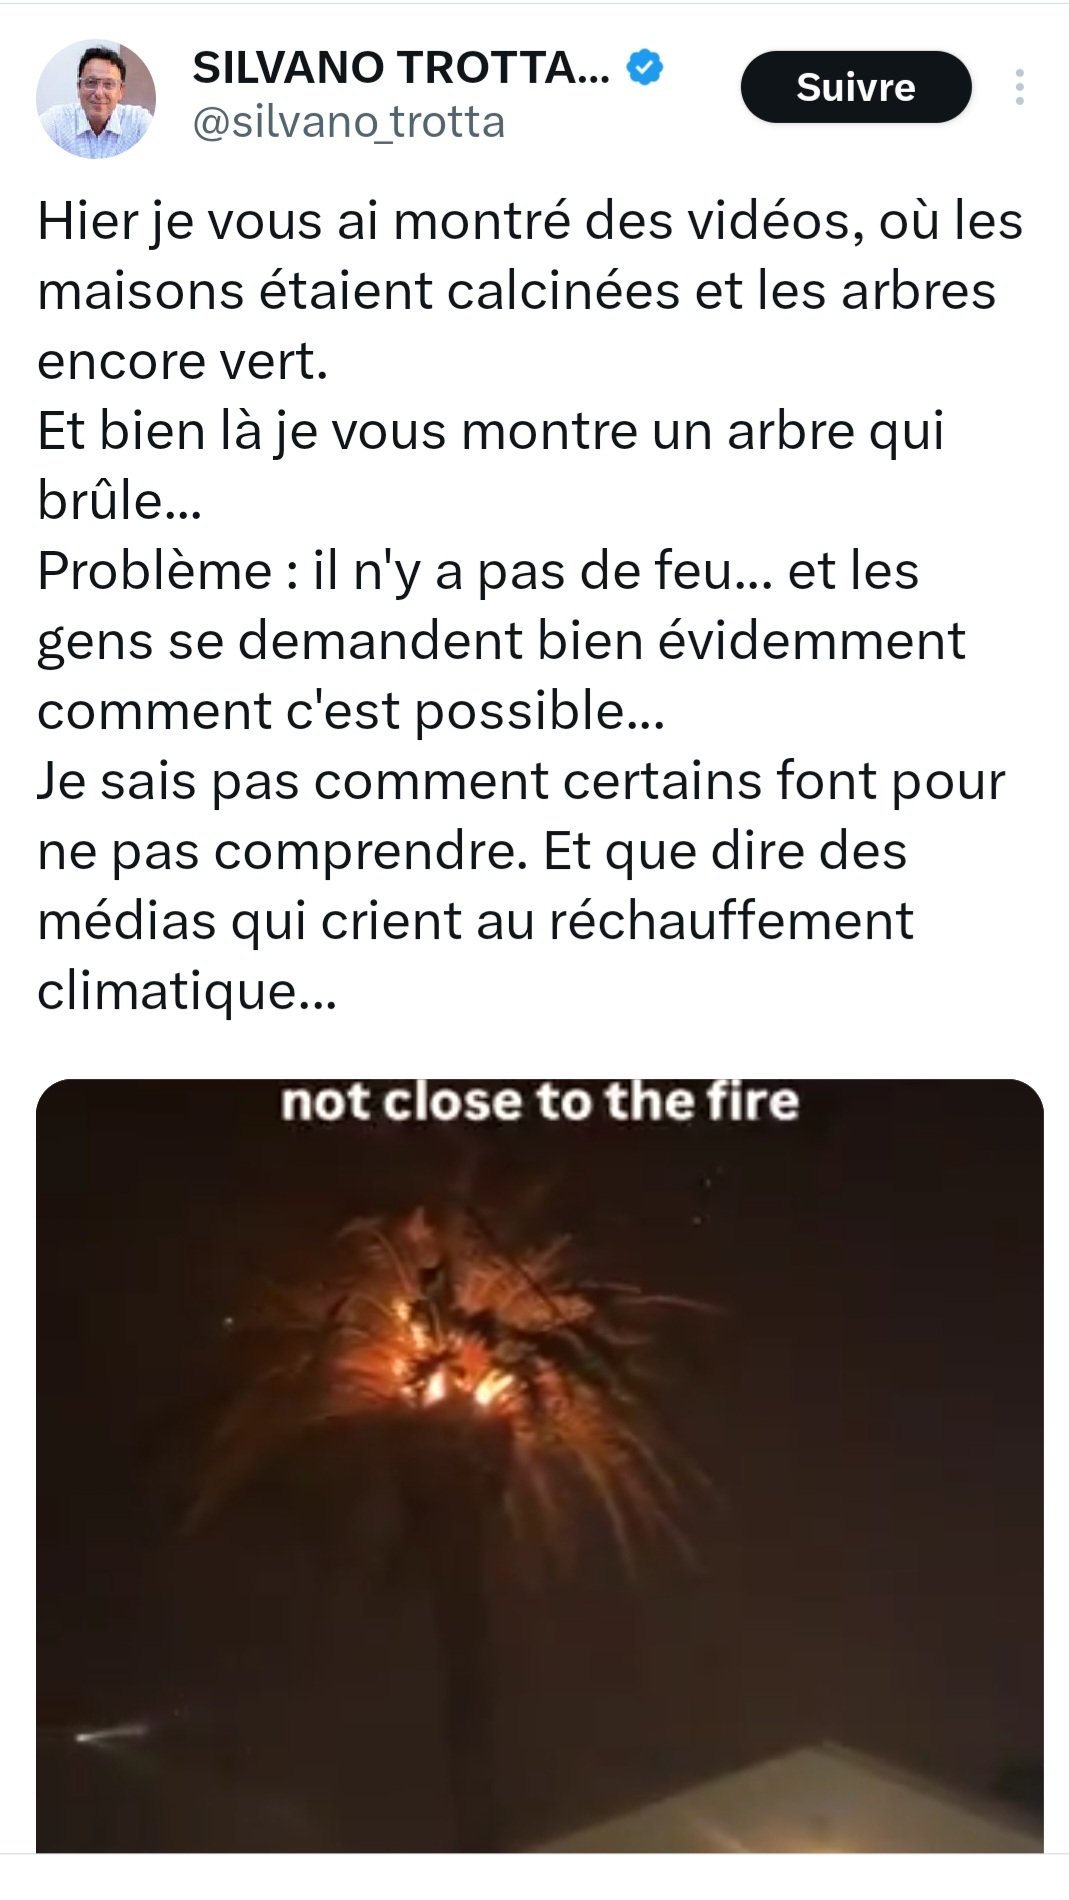Click the line "Je sais pas comment certains font pour"
The width and height of the screenshot is (1069, 1900).
pos(521,781)
